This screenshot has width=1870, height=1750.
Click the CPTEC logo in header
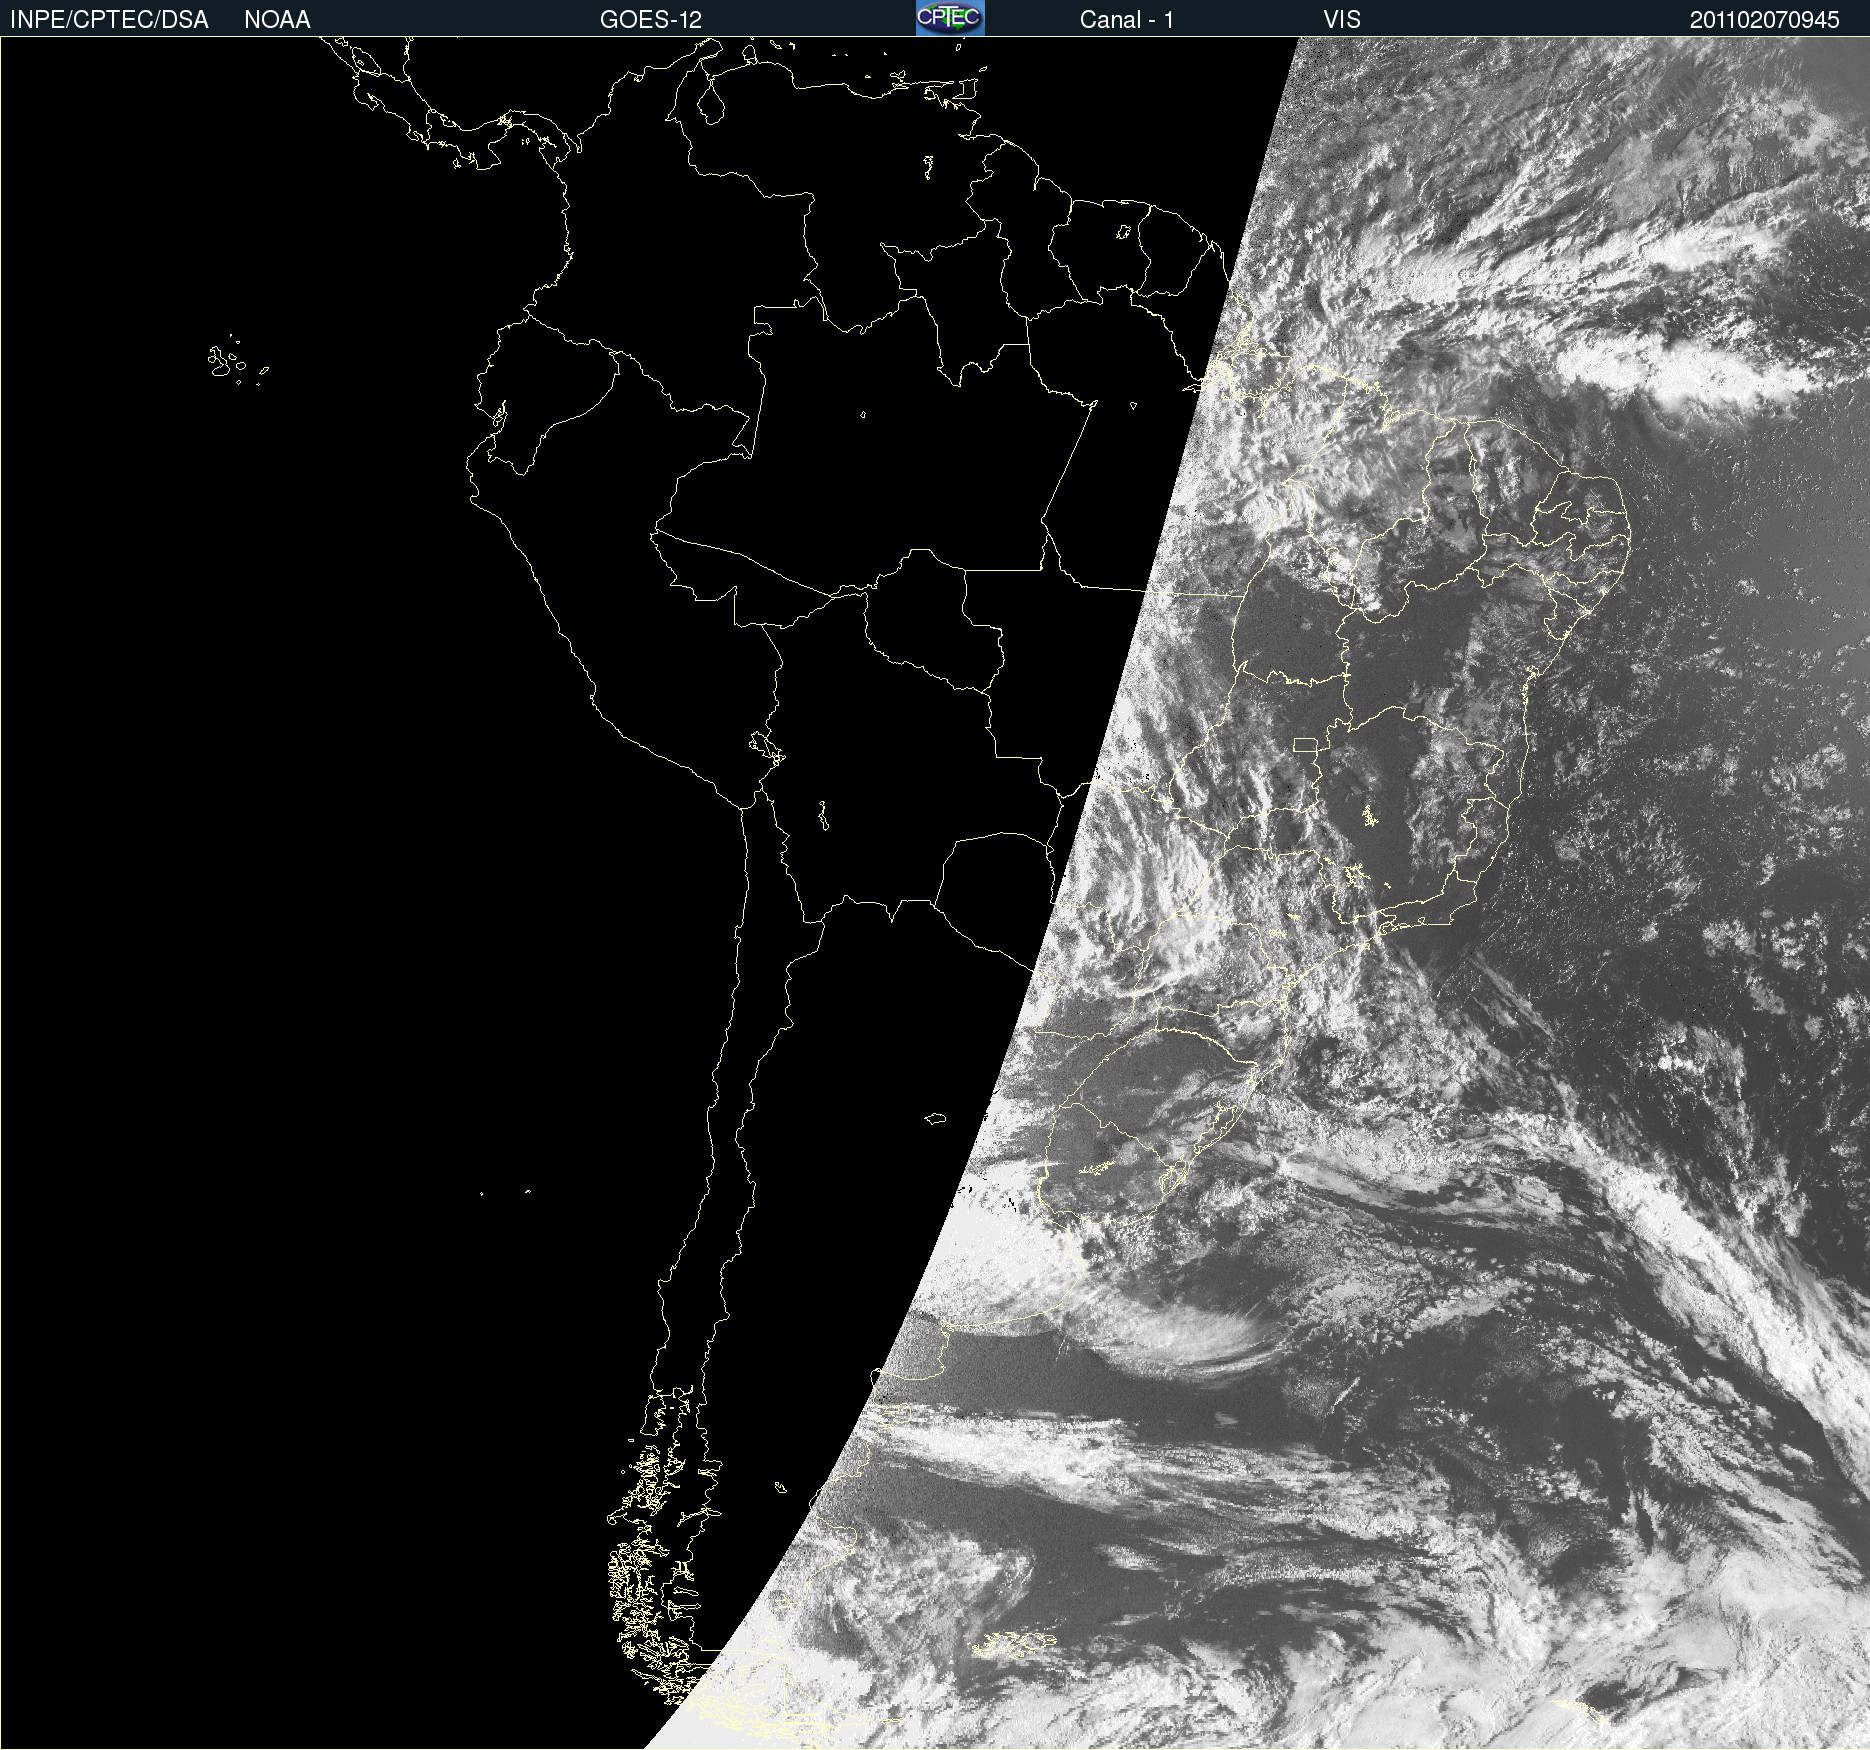[950, 18]
